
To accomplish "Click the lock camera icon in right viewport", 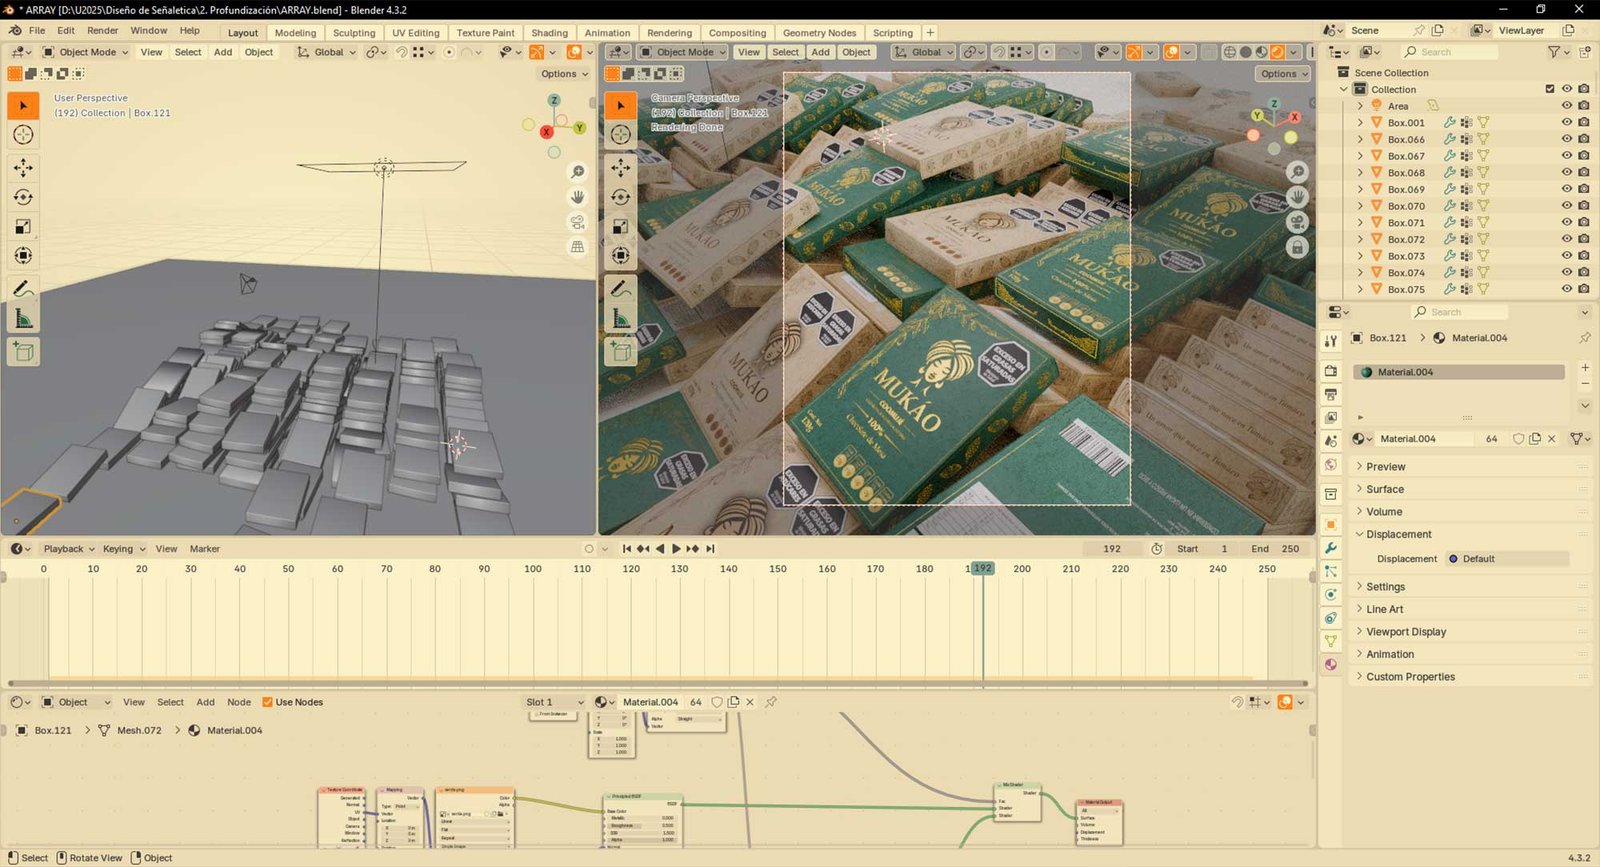I will [1297, 247].
